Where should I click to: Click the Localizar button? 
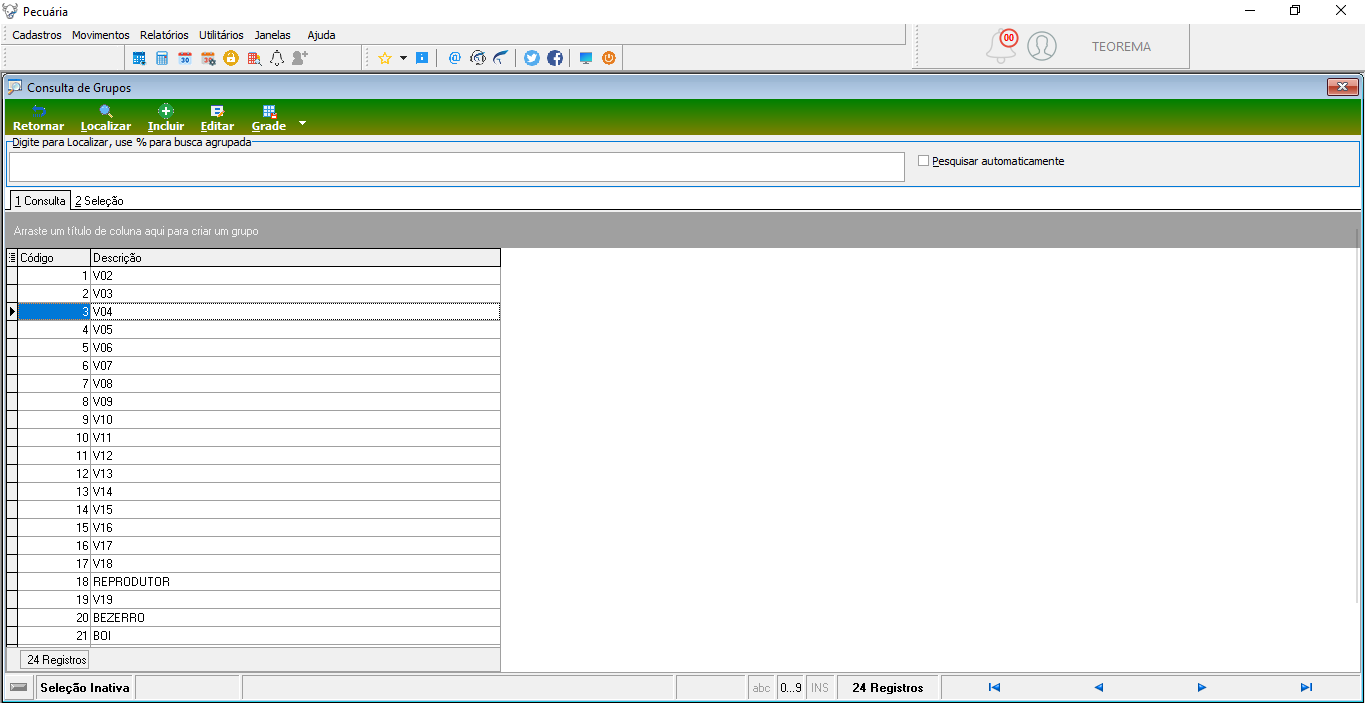tap(106, 118)
